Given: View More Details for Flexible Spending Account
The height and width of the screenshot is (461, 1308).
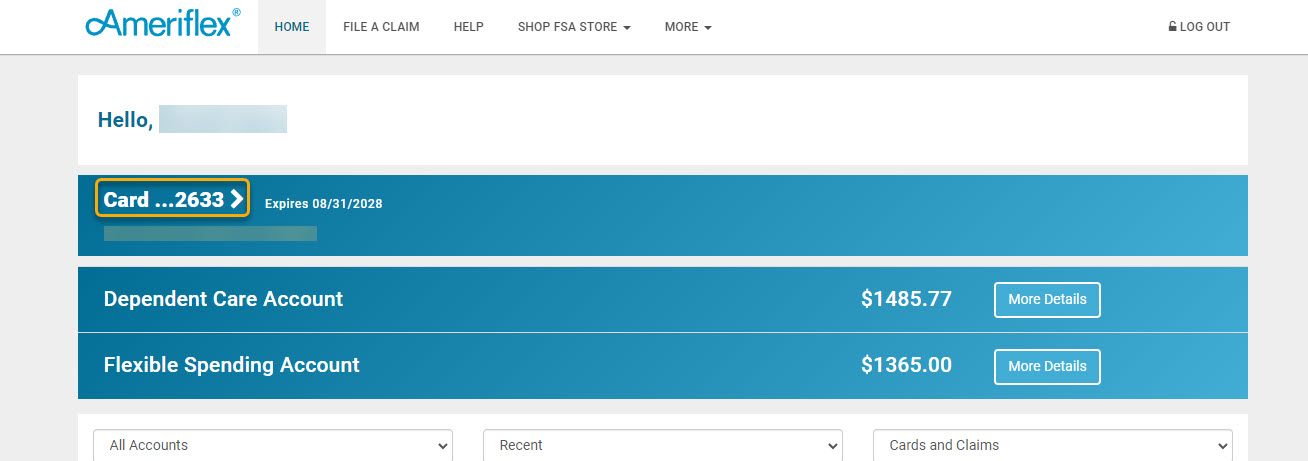Looking at the screenshot, I should 1047,366.
